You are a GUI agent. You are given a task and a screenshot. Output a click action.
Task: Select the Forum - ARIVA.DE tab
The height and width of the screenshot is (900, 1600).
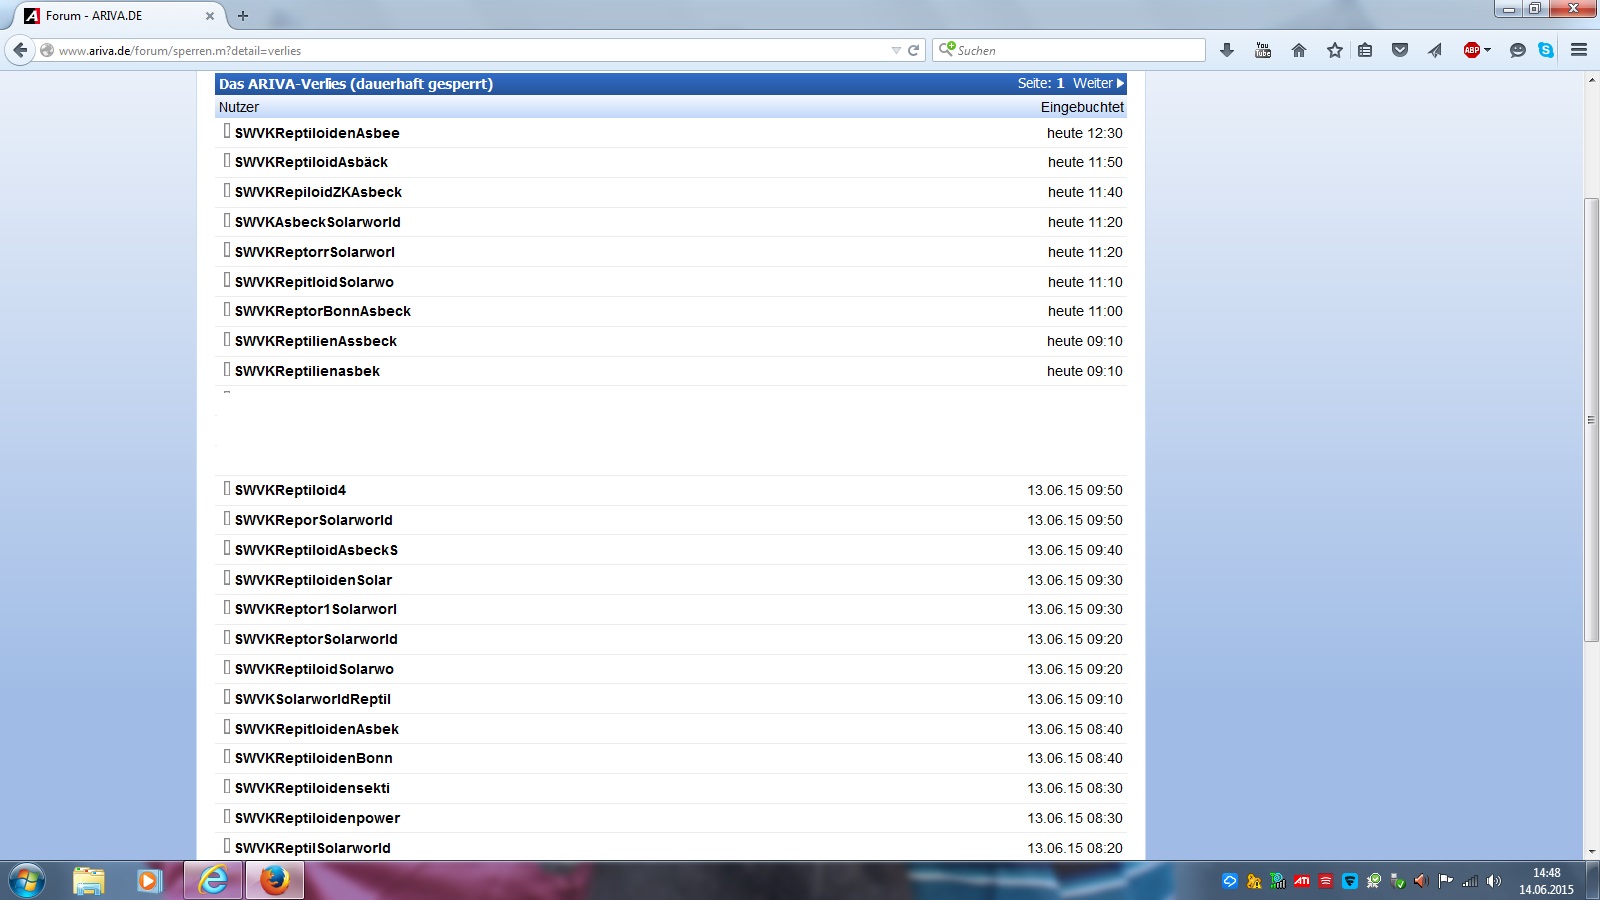pos(118,16)
